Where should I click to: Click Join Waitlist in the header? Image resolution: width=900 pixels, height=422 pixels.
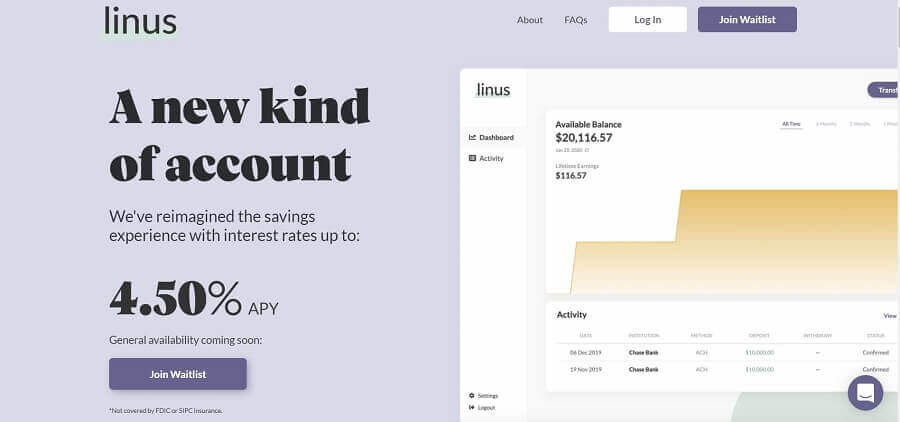tap(747, 20)
